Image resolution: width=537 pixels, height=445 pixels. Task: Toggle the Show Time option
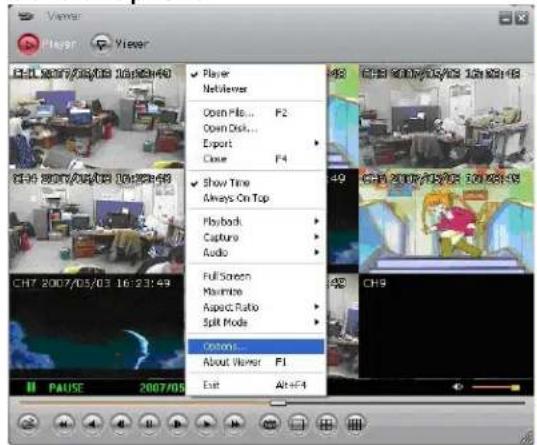[256, 183]
